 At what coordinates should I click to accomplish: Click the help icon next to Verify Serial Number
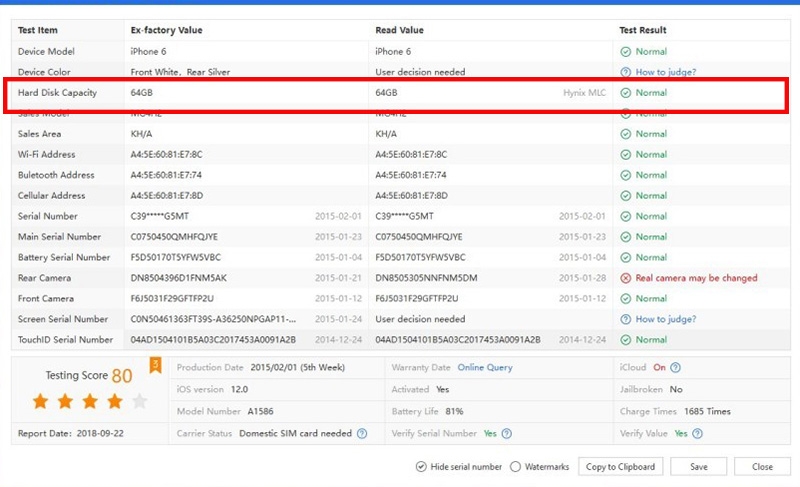click(x=507, y=433)
